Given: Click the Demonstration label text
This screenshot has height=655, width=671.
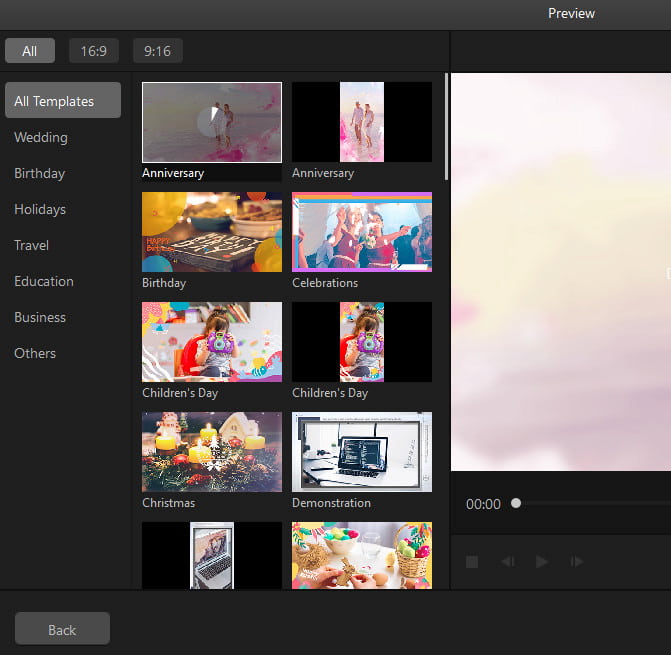Looking at the screenshot, I should (x=331, y=503).
